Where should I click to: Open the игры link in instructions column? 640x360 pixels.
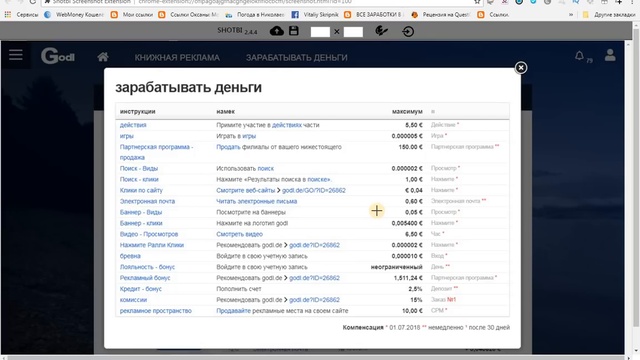[127, 136]
